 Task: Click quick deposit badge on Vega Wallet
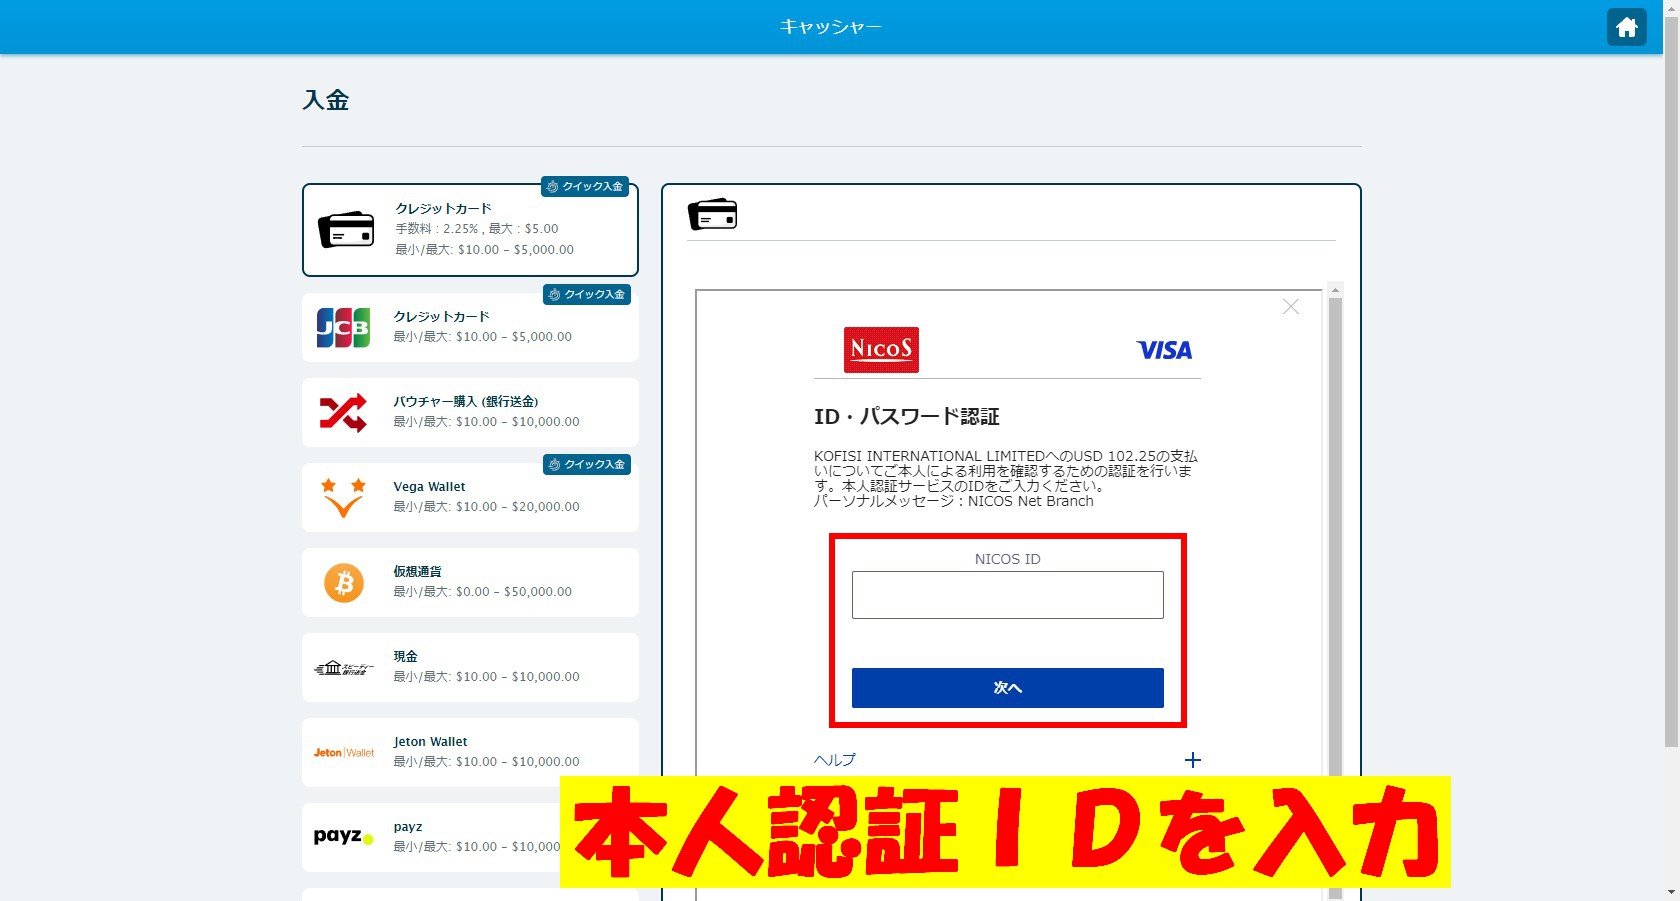click(x=587, y=465)
